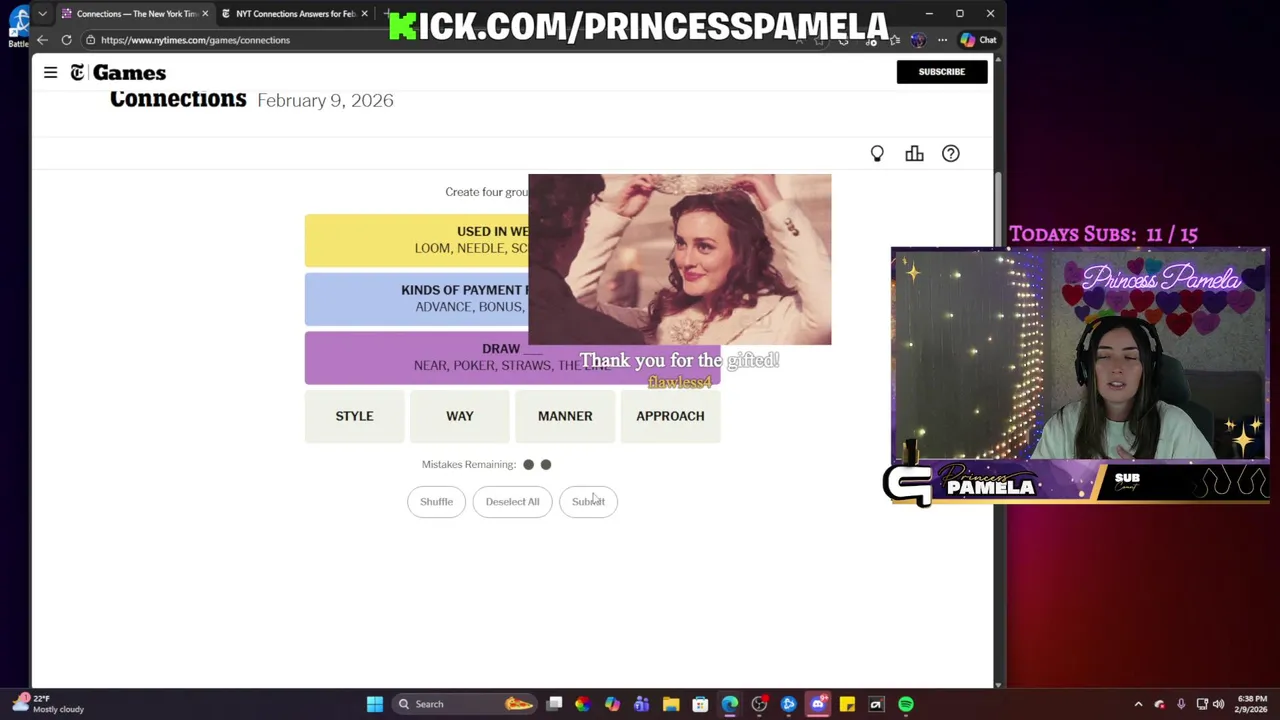Open the browser three-dot settings menu
The width and height of the screenshot is (1280, 720).
pyautogui.click(x=942, y=40)
